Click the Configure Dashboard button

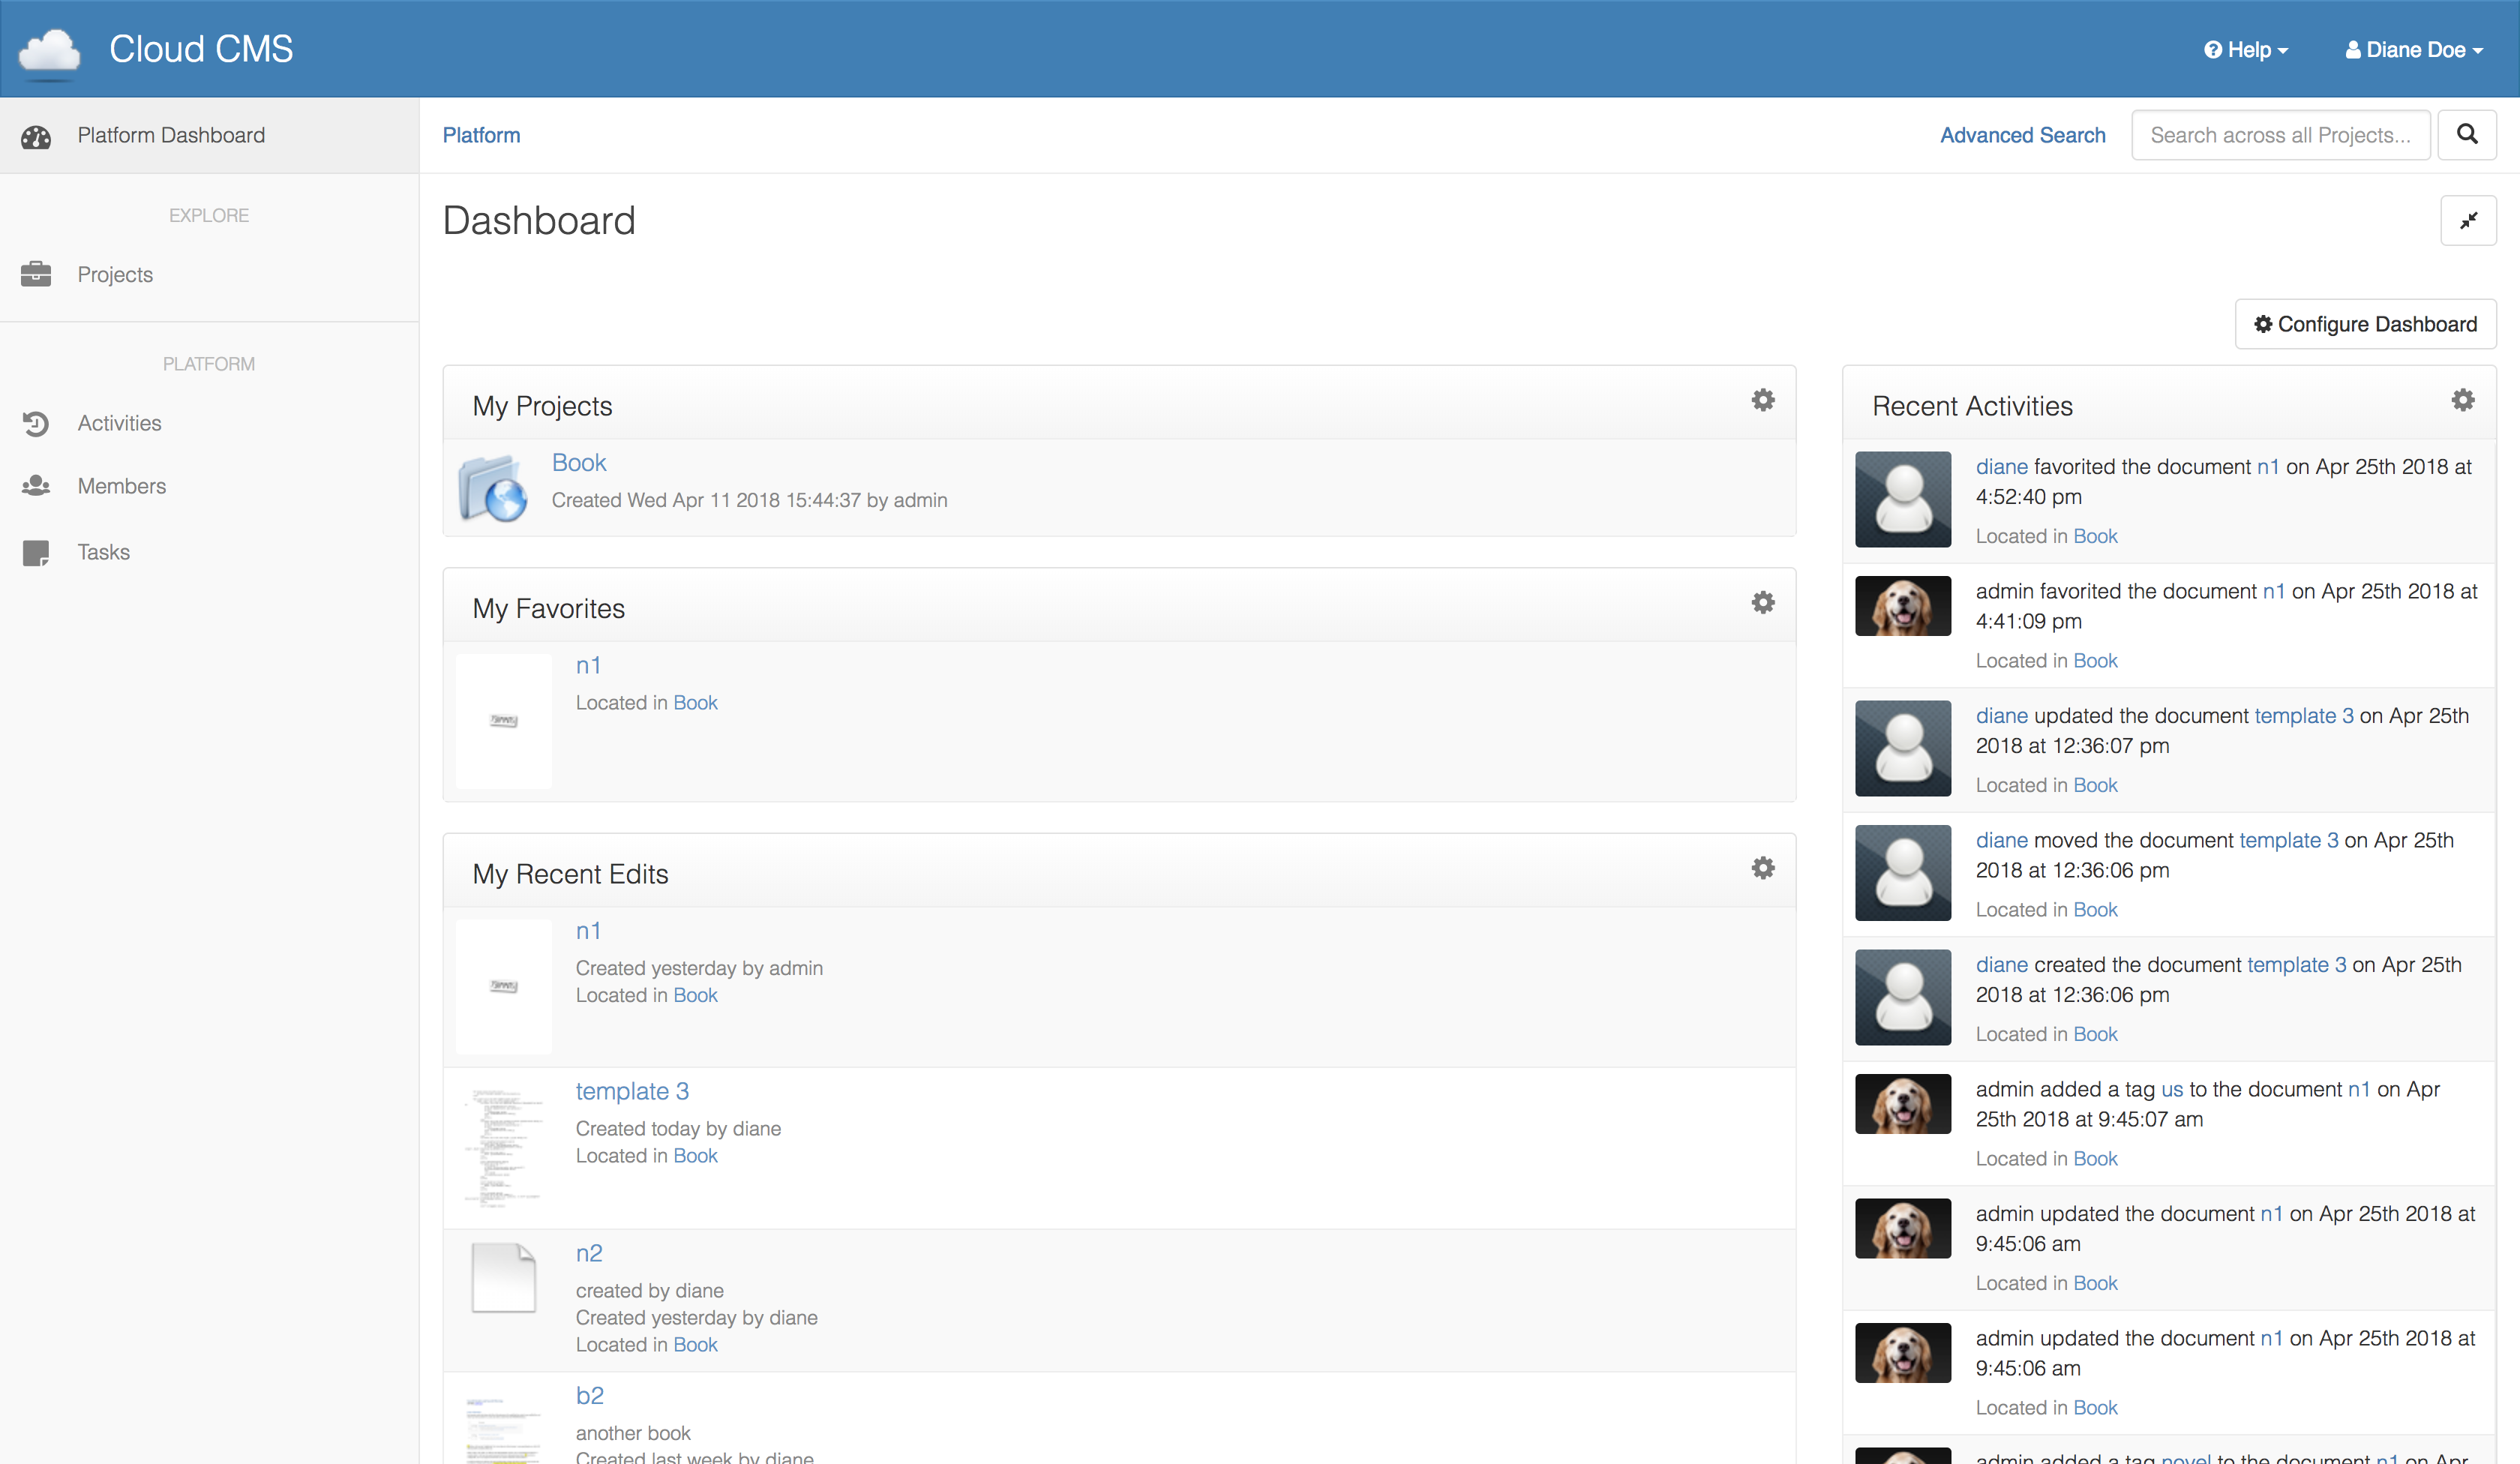(x=2365, y=323)
